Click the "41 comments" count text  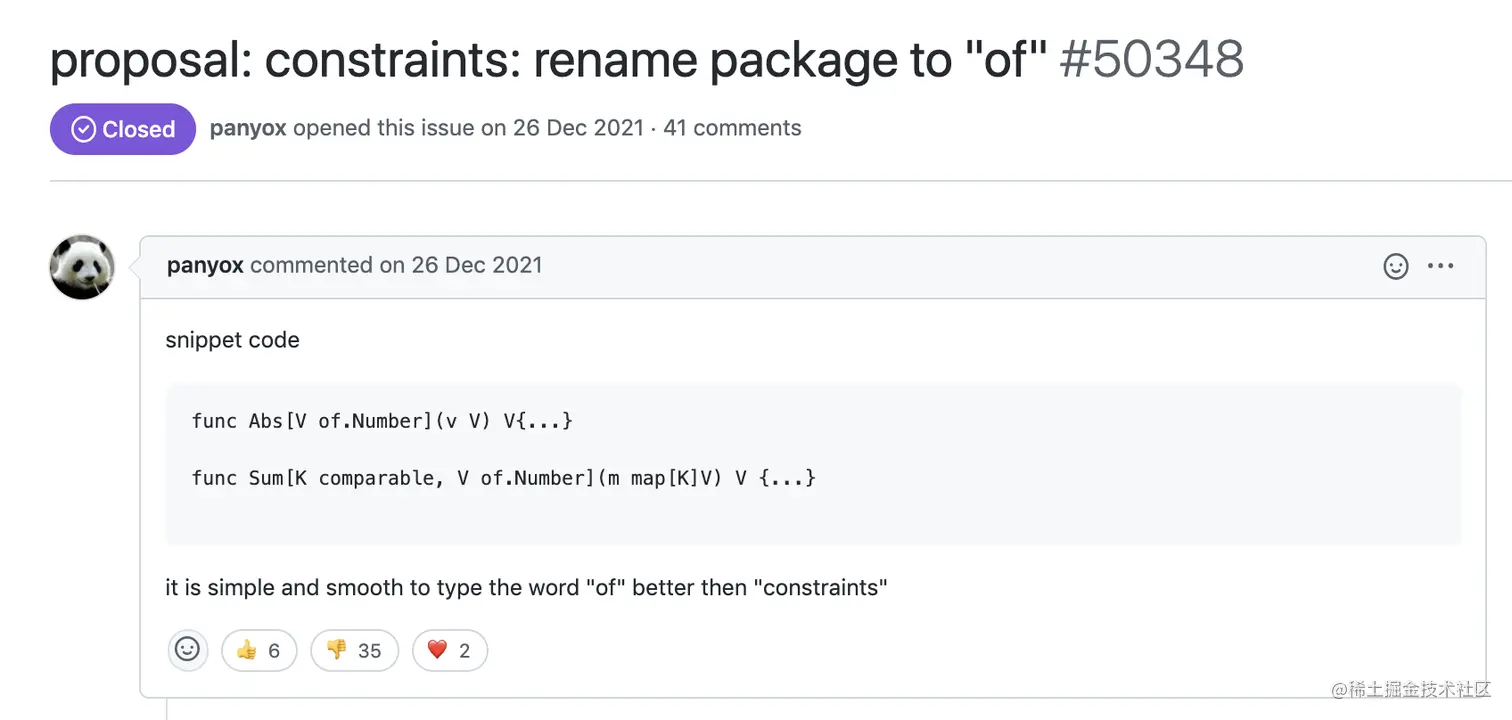click(x=732, y=128)
